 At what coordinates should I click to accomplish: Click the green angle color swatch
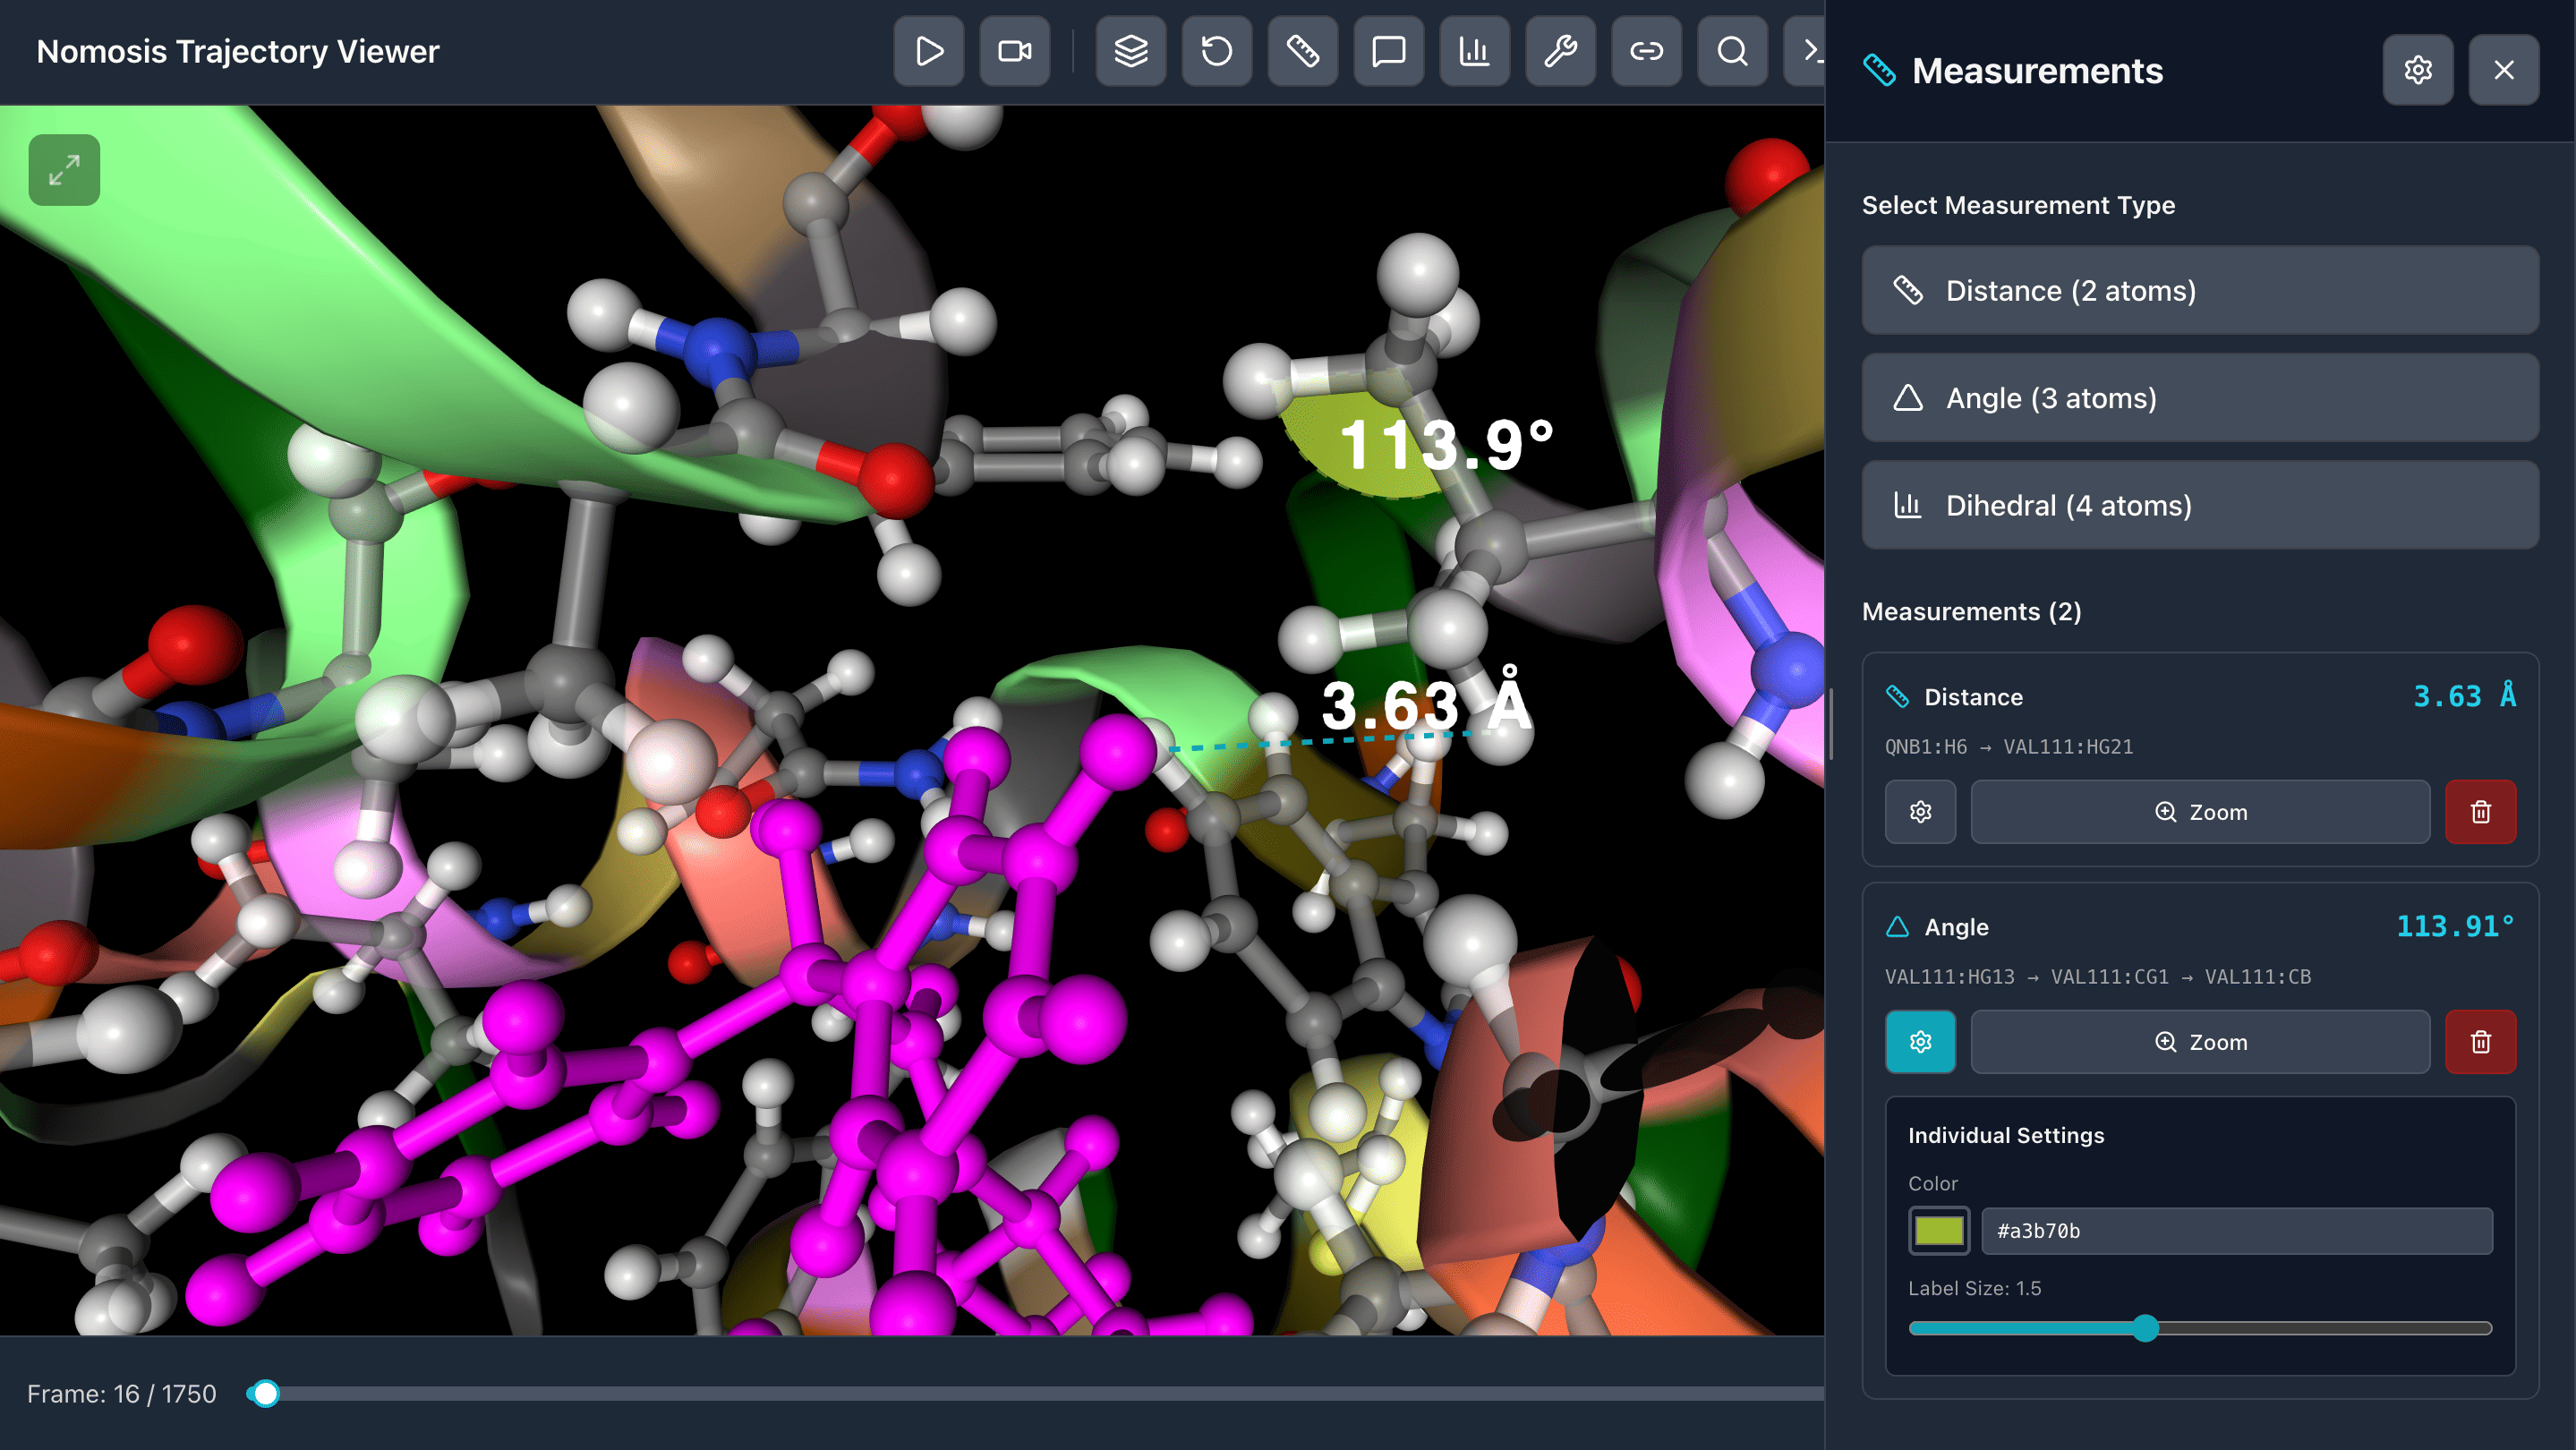[1938, 1231]
